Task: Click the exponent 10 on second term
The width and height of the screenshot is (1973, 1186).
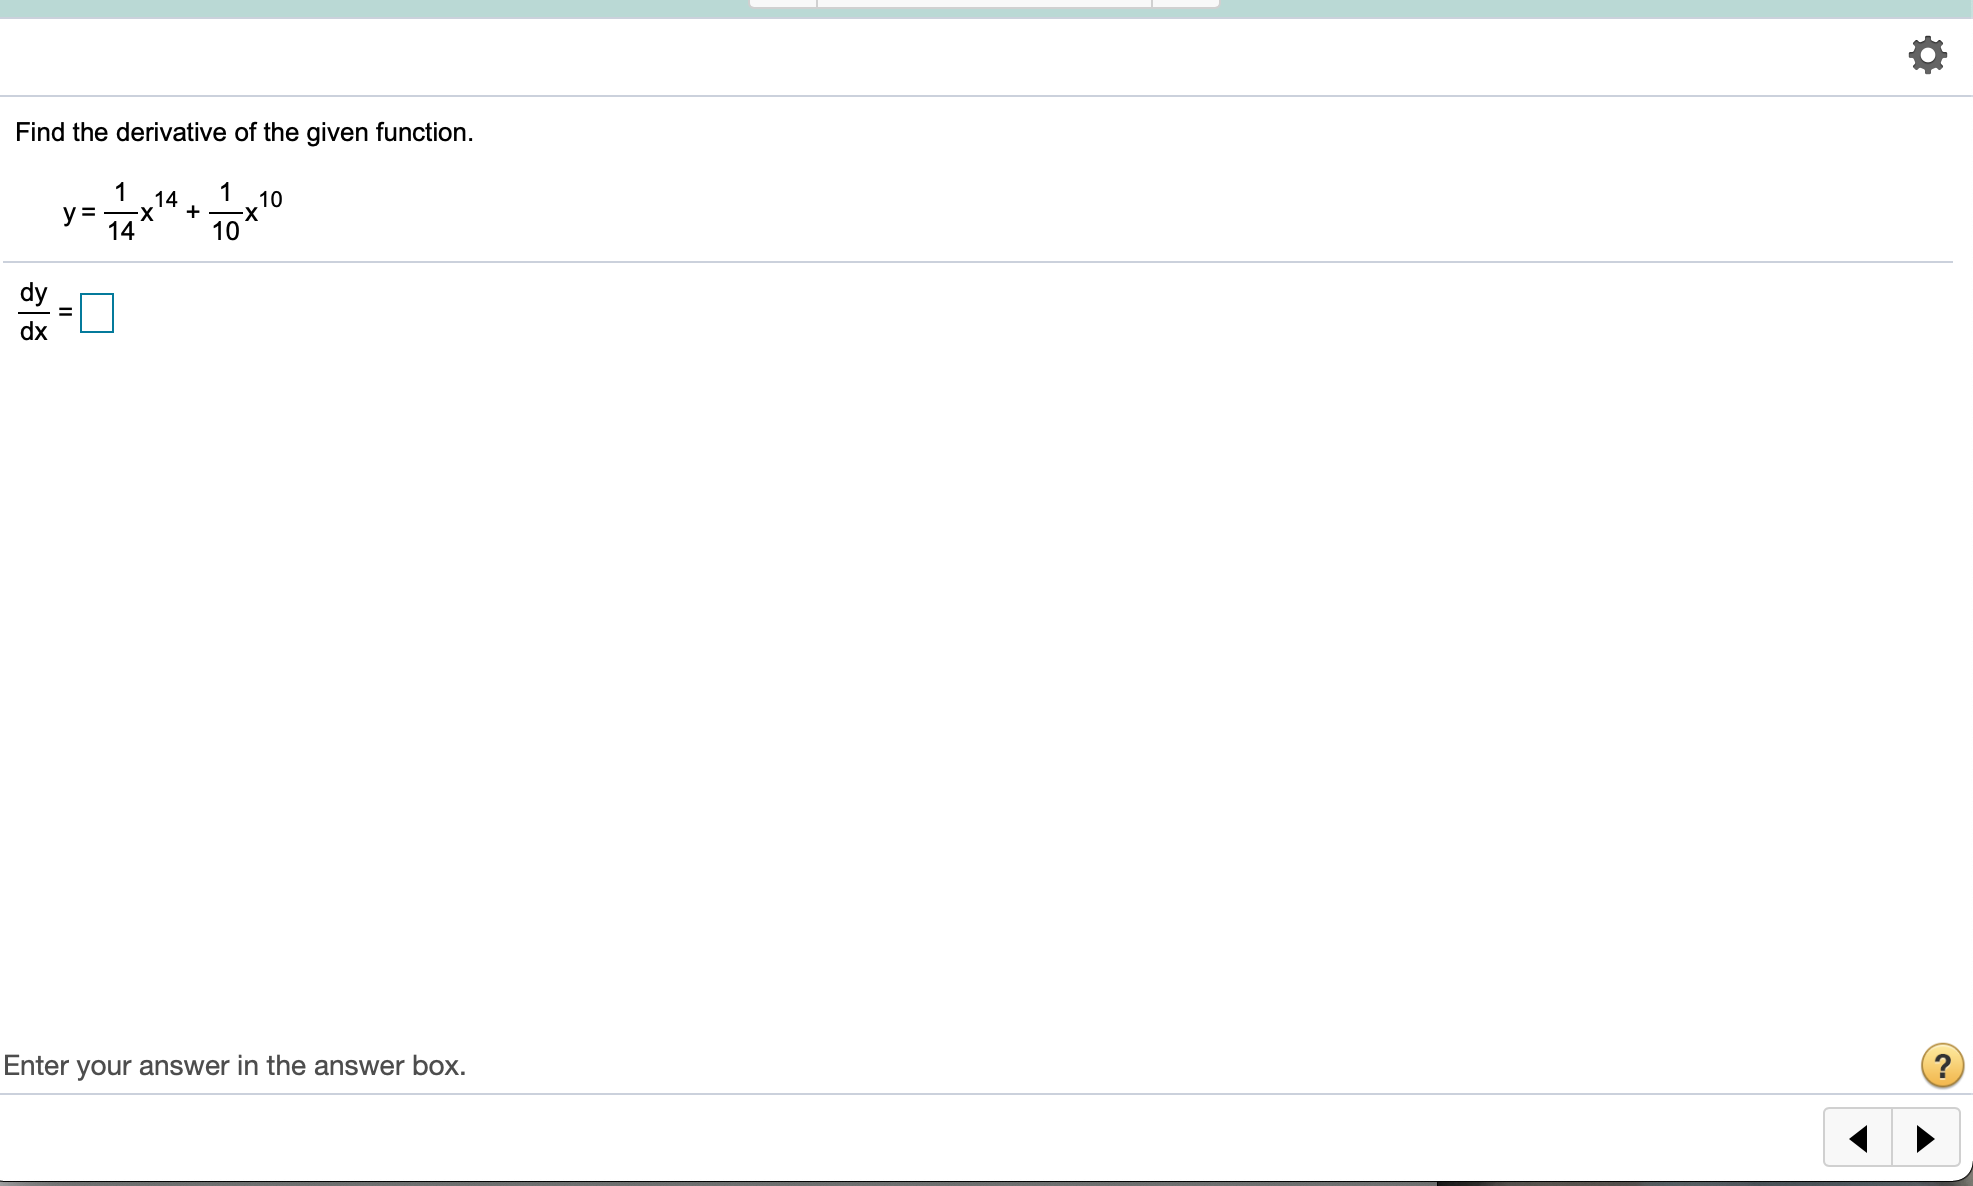Action: tap(270, 199)
